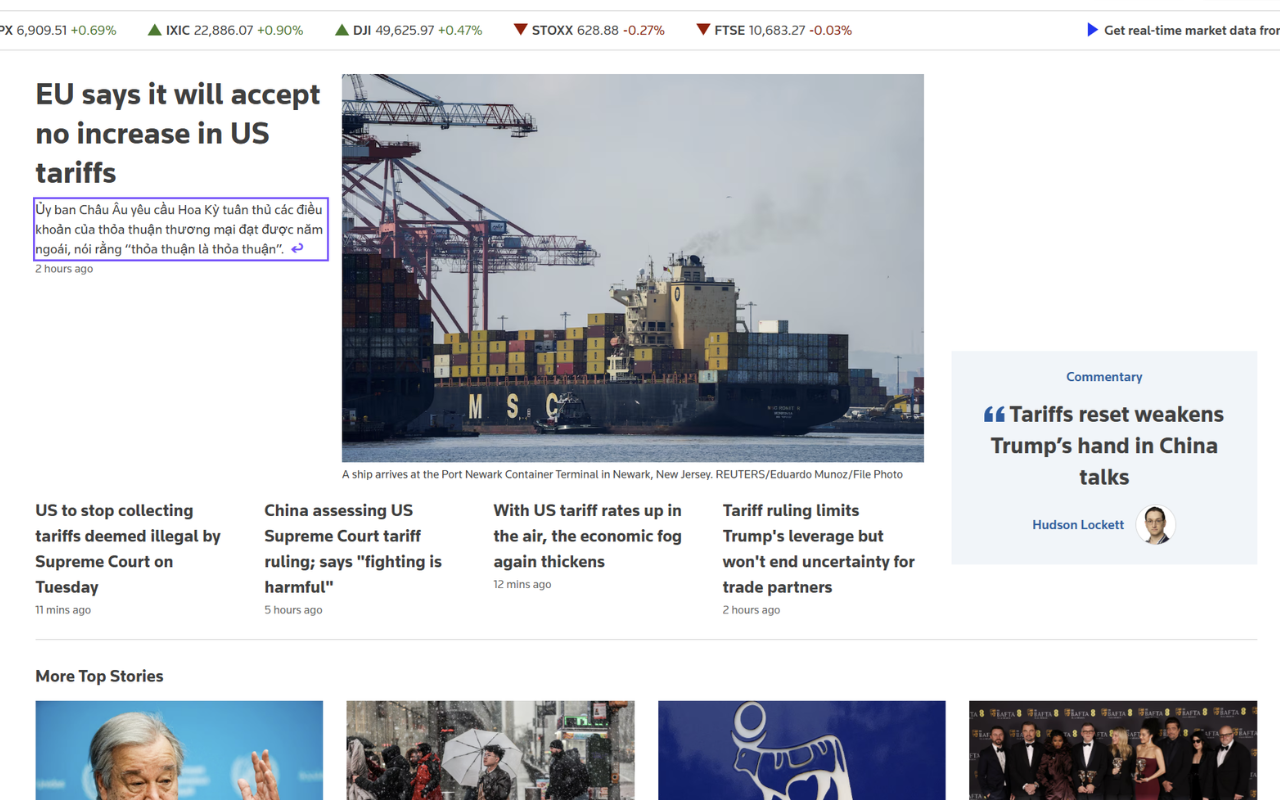The width and height of the screenshot is (1280, 800).
Task: Open the 'EU says it will accept no increase' headline
Action: pyautogui.click(x=178, y=133)
